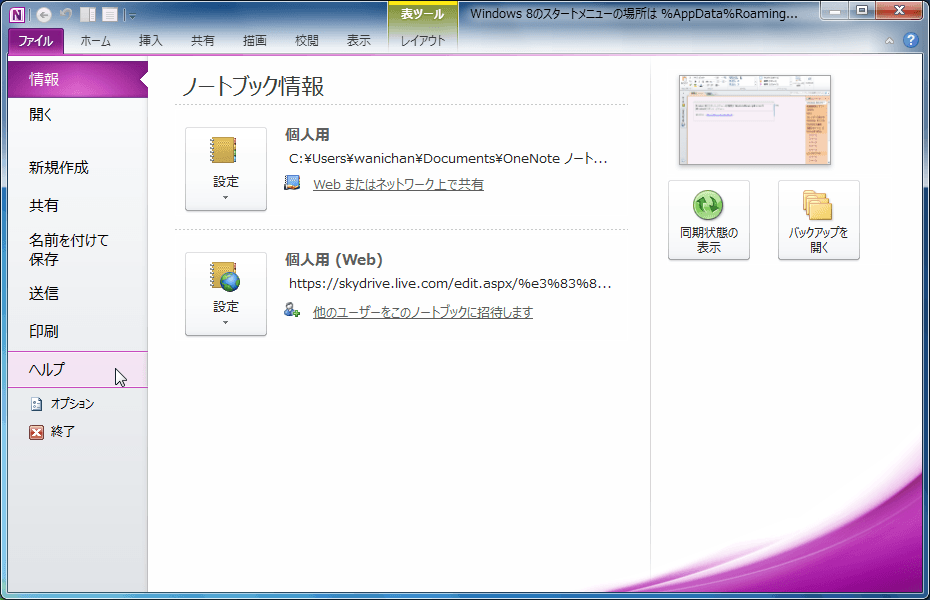Select 印刷 in the backstage menu
The height and width of the screenshot is (600, 930).
(x=78, y=331)
